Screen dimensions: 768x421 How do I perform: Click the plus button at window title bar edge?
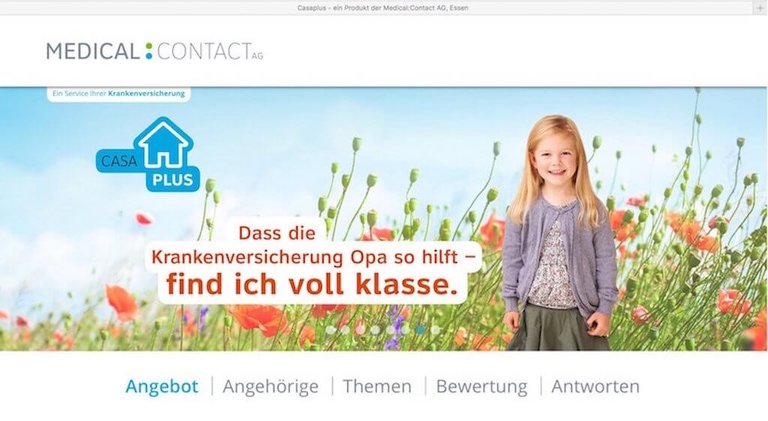pos(760,8)
